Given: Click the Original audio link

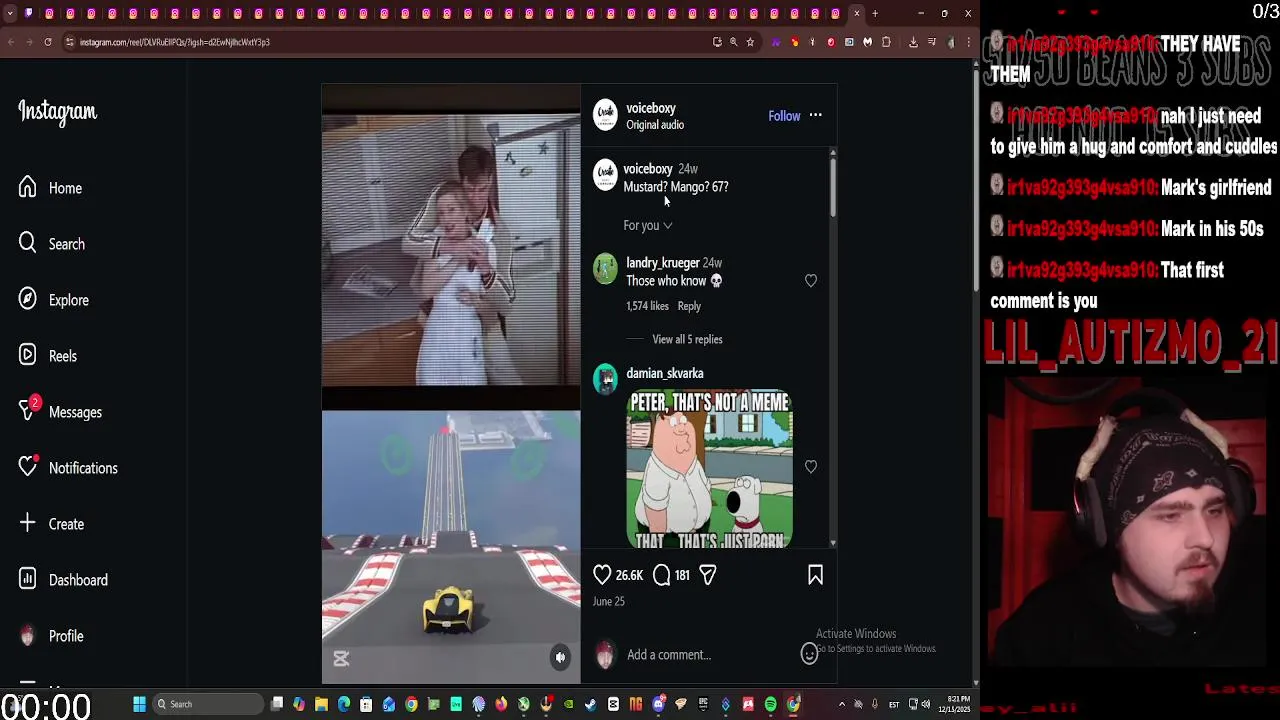Looking at the screenshot, I should (x=655, y=125).
